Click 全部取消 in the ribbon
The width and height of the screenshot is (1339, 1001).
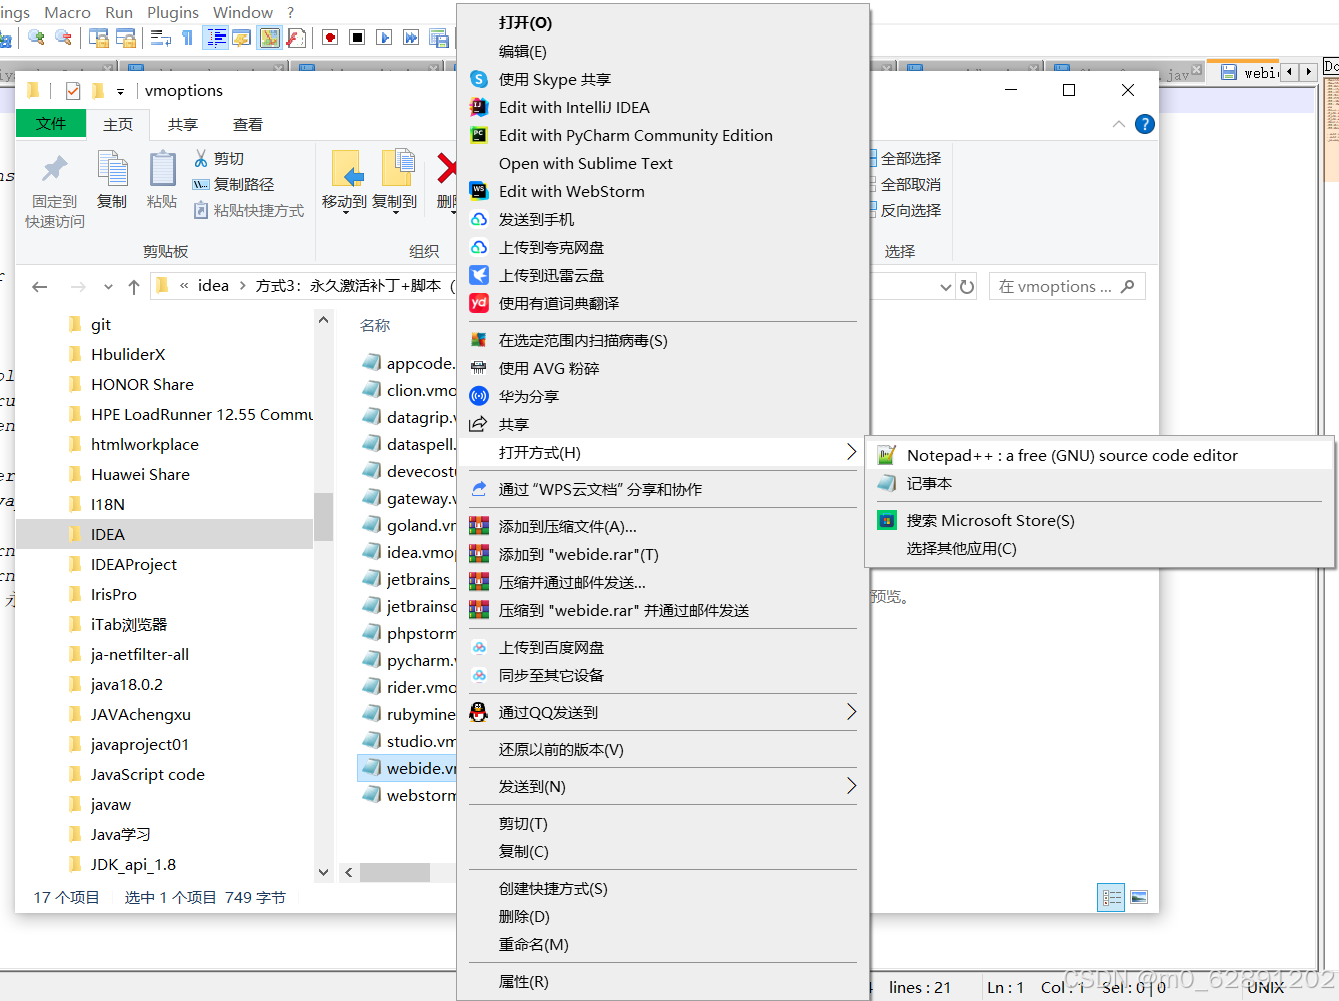(x=904, y=184)
